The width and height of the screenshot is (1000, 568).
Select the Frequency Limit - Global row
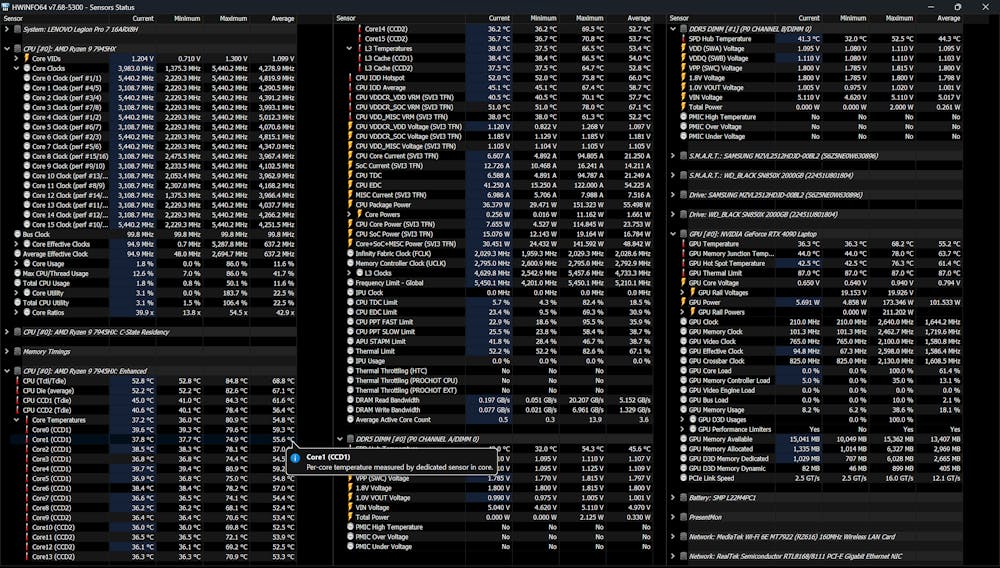(494, 283)
